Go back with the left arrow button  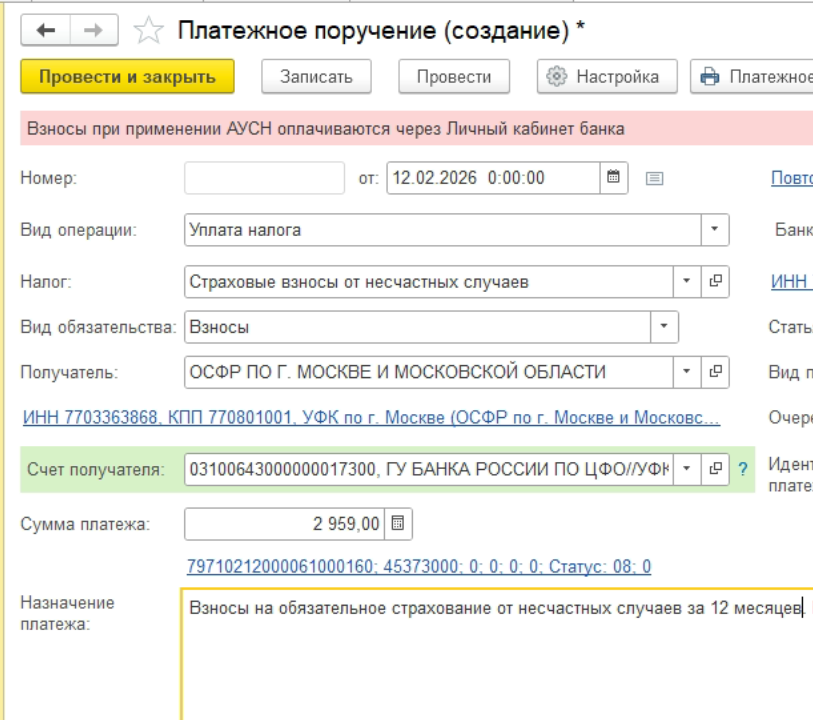click(x=46, y=30)
